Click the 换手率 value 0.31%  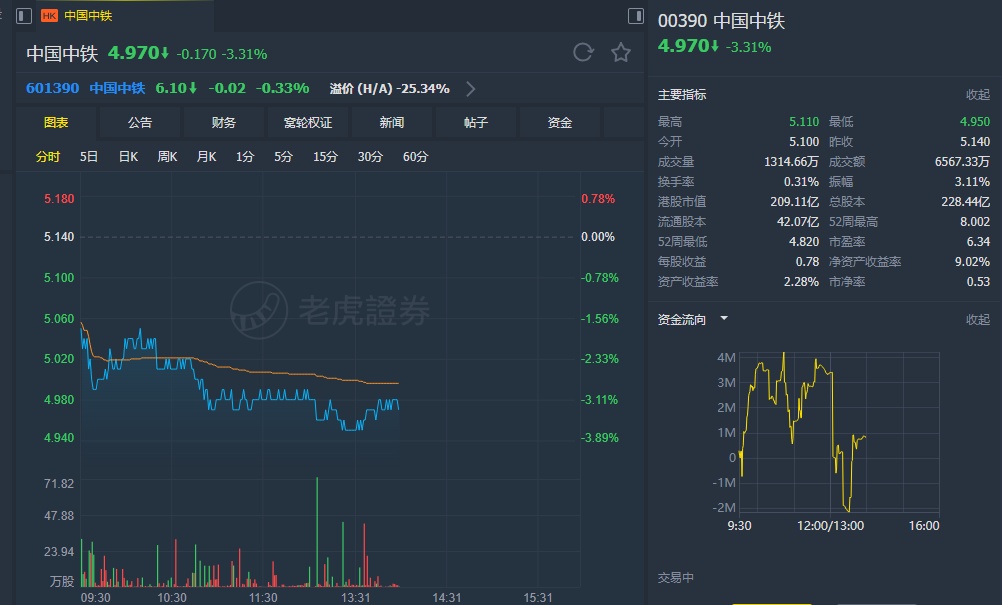tap(801, 181)
